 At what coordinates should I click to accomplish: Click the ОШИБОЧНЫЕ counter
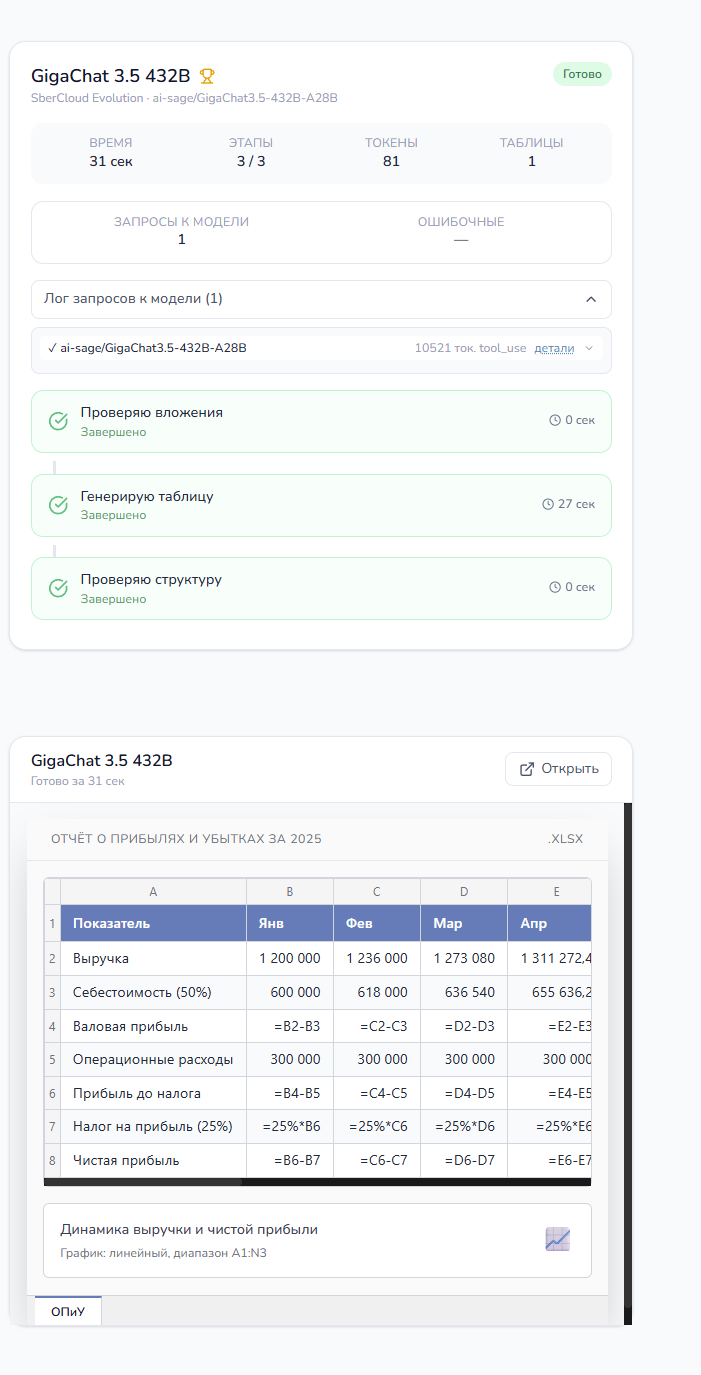tap(461, 231)
